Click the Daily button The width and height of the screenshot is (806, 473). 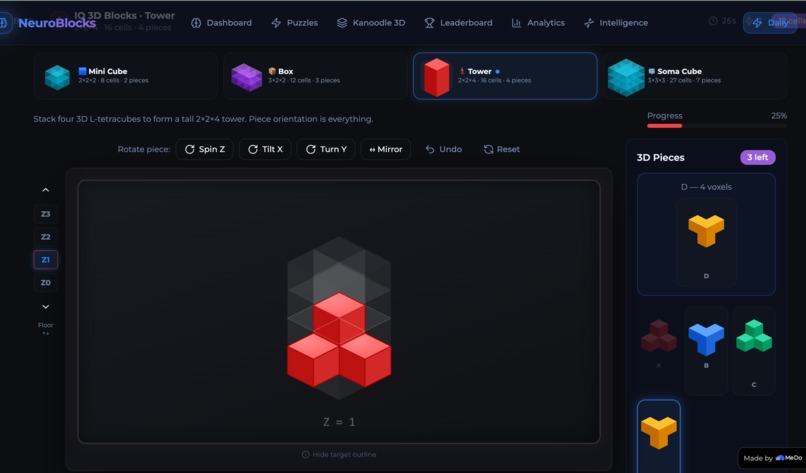coord(770,23)
